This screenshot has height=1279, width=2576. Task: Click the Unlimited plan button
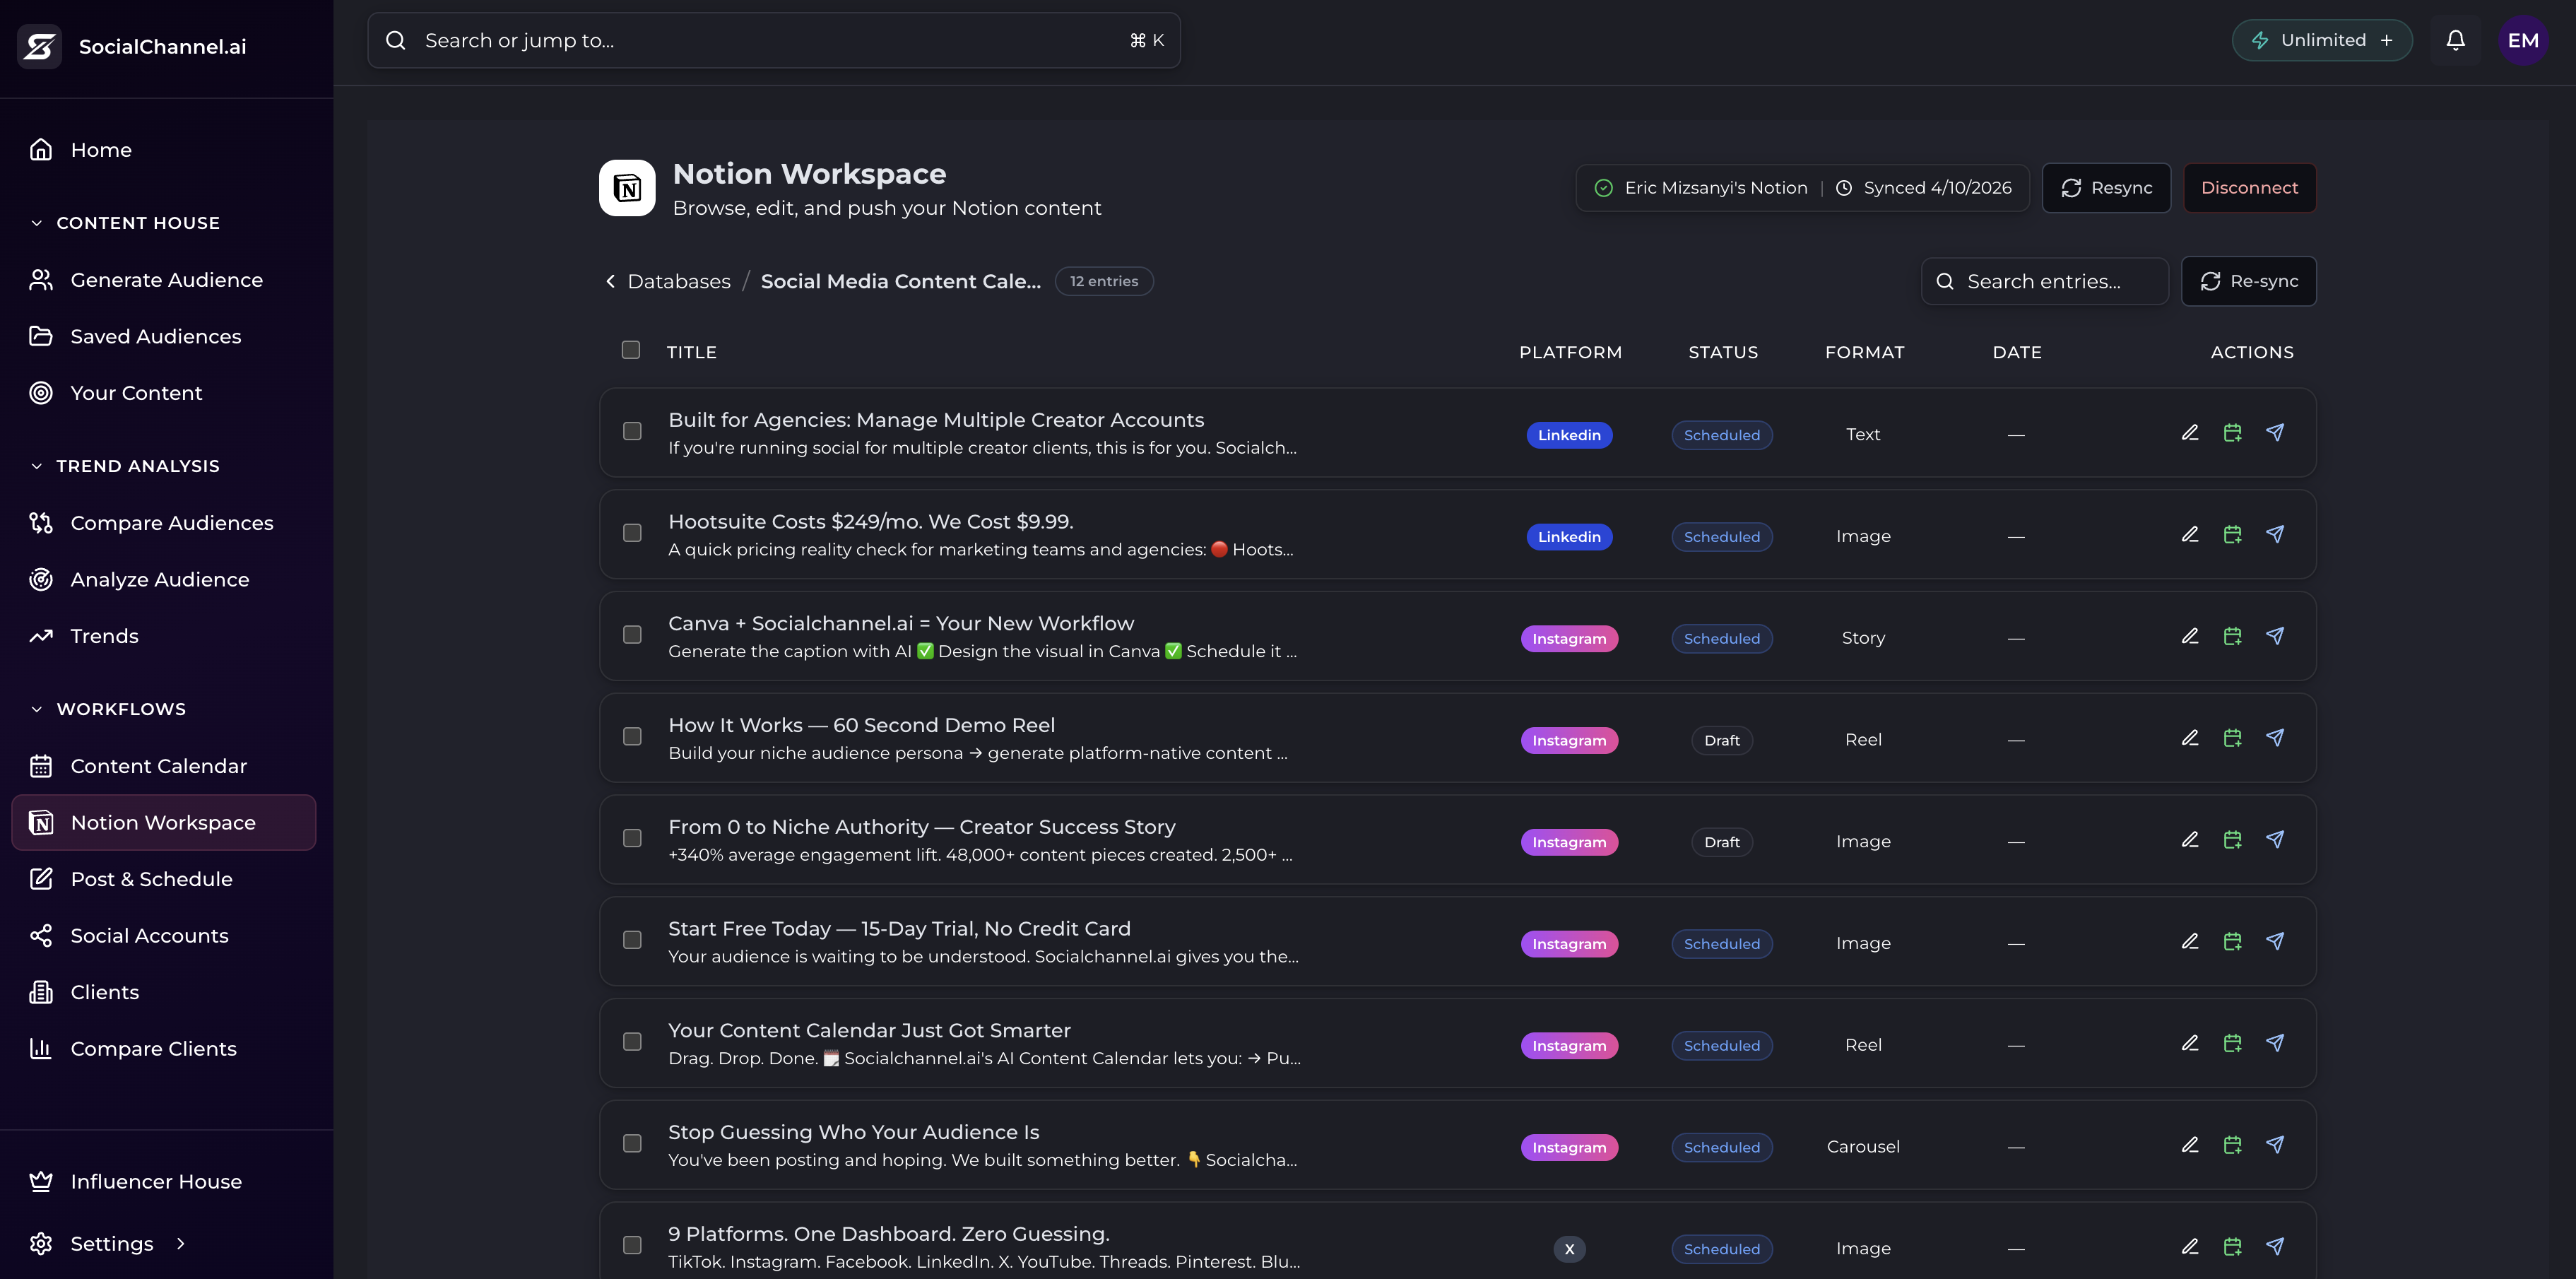(2322, 40)
